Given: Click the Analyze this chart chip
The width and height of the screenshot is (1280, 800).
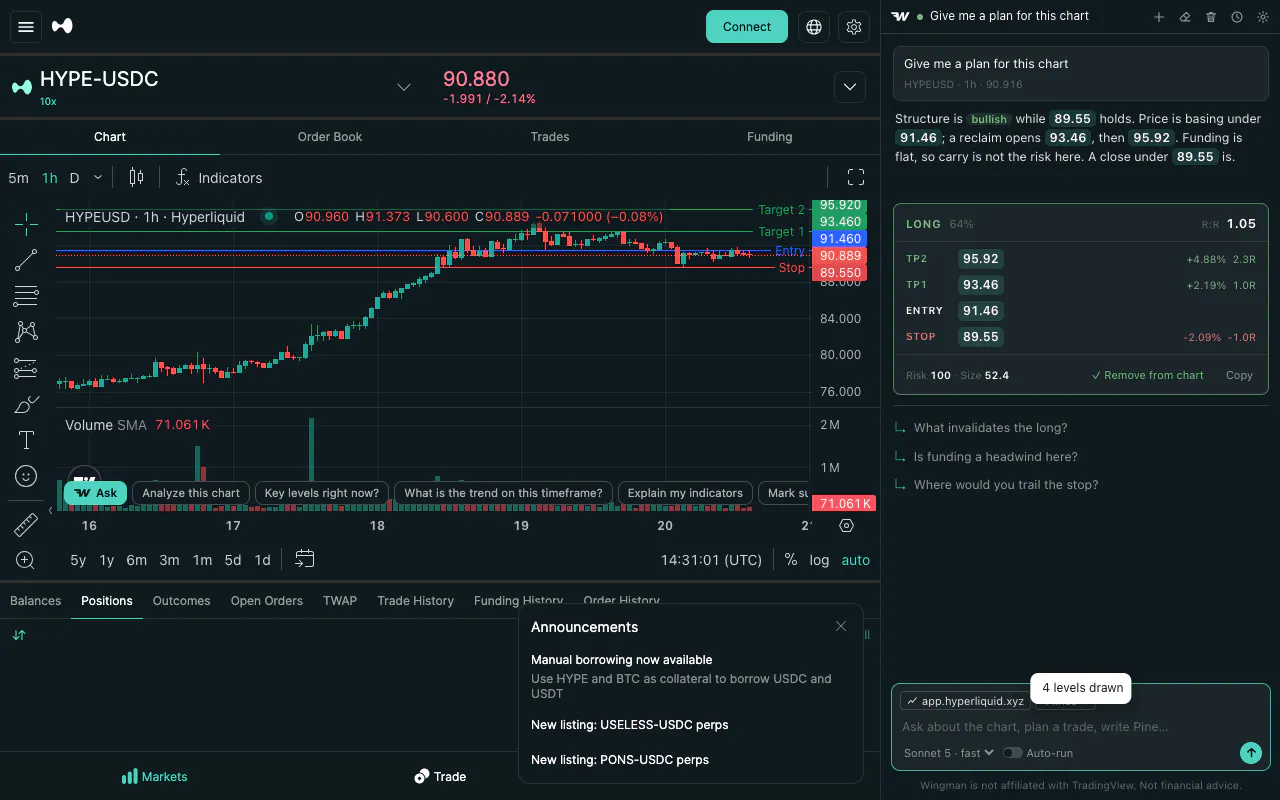Looking at the screenshot, I should [191, 493].
